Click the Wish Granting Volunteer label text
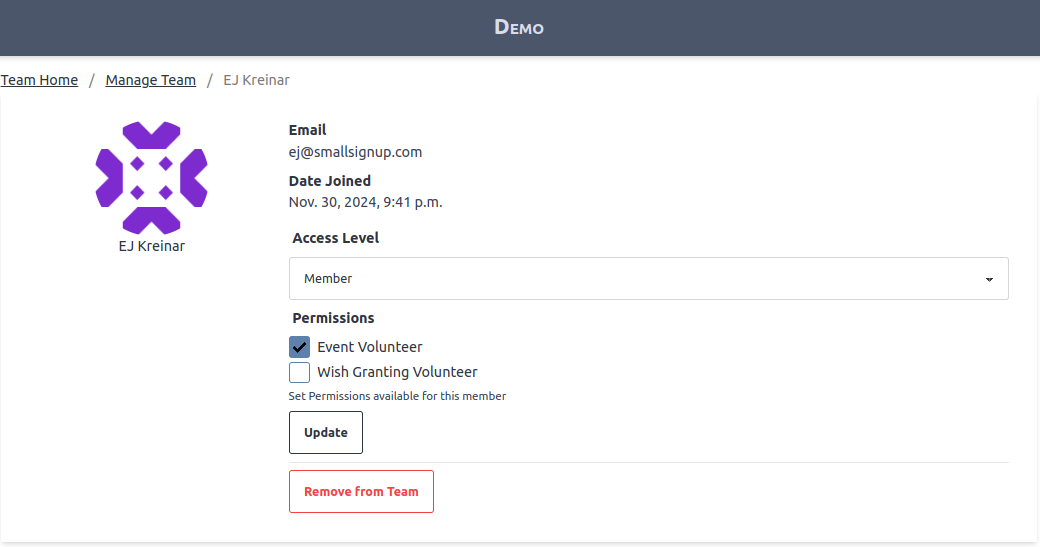The image size is (1040, 547). pyautogui.click(x=397, y=372)
